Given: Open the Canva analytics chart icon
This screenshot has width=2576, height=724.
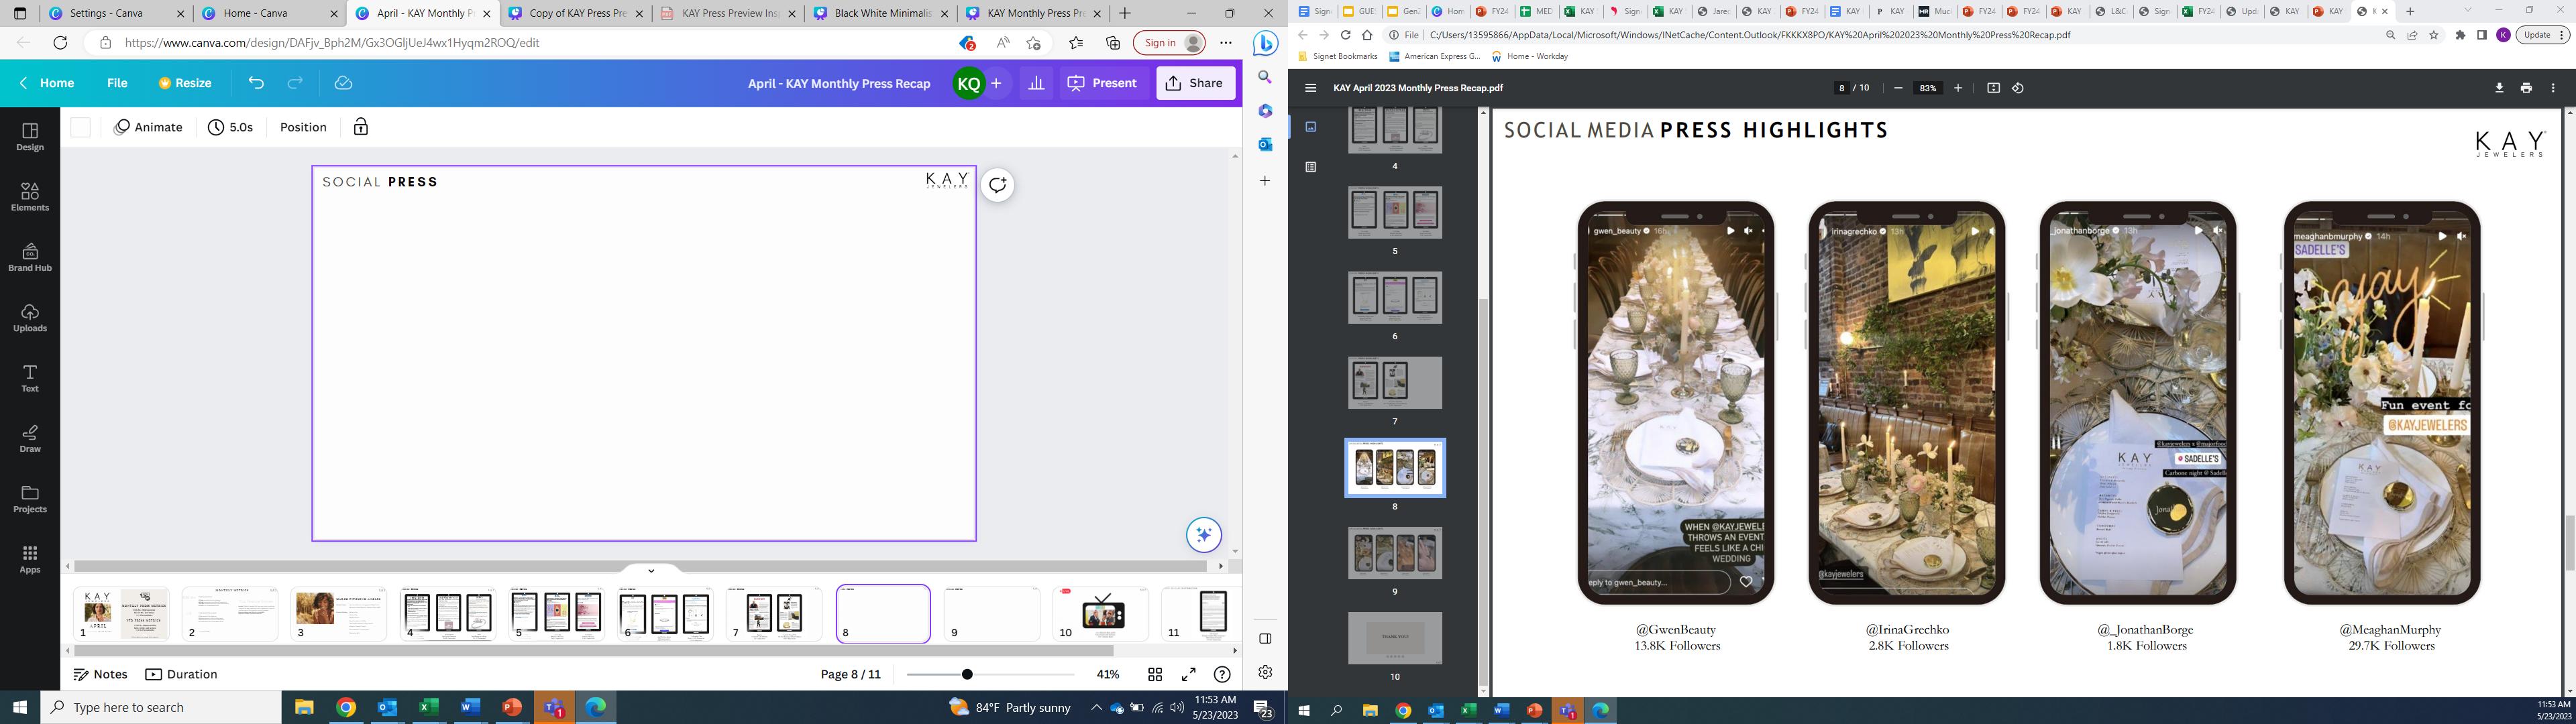Looking at the screenshot, I should [x=1036, y=83].
